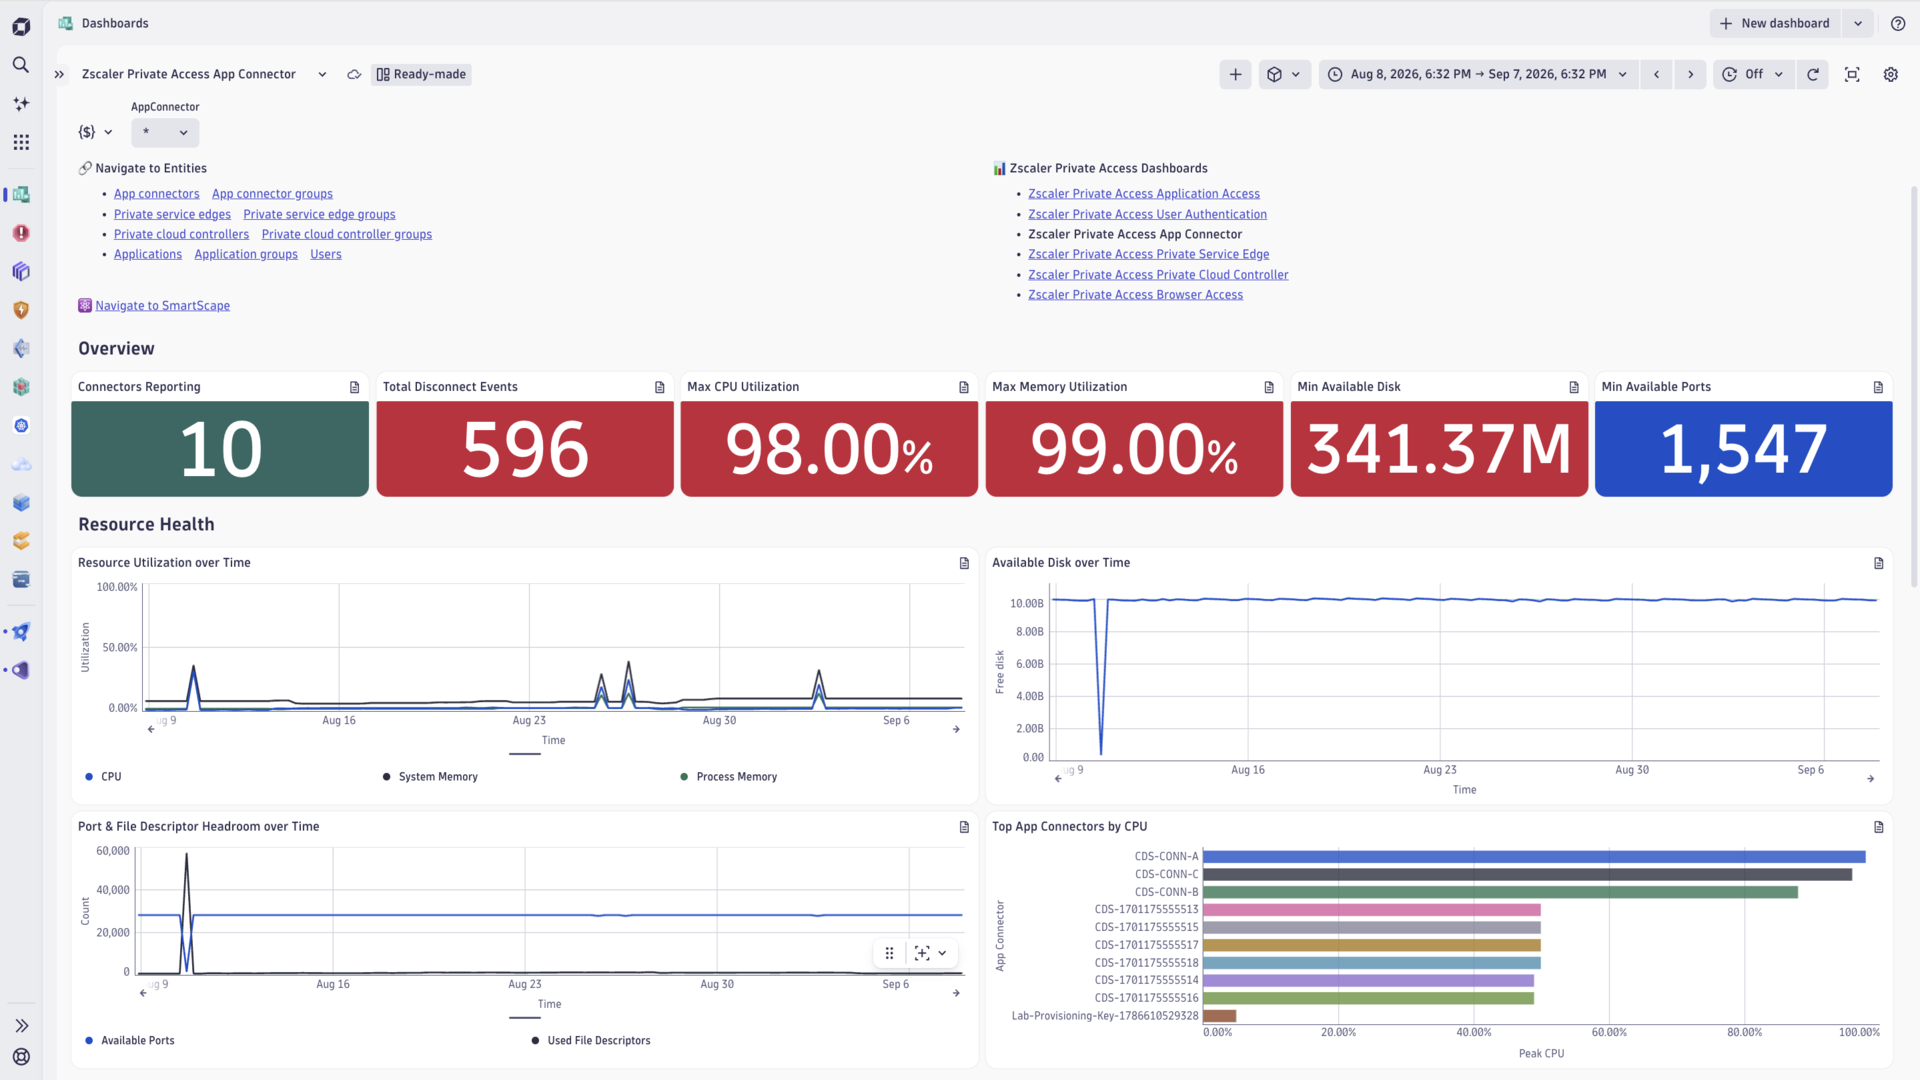Expand the variables {$} dropdown
Image resolution: width=1920 pixels, height=1080 pixels.
click(x=95, y=132)
